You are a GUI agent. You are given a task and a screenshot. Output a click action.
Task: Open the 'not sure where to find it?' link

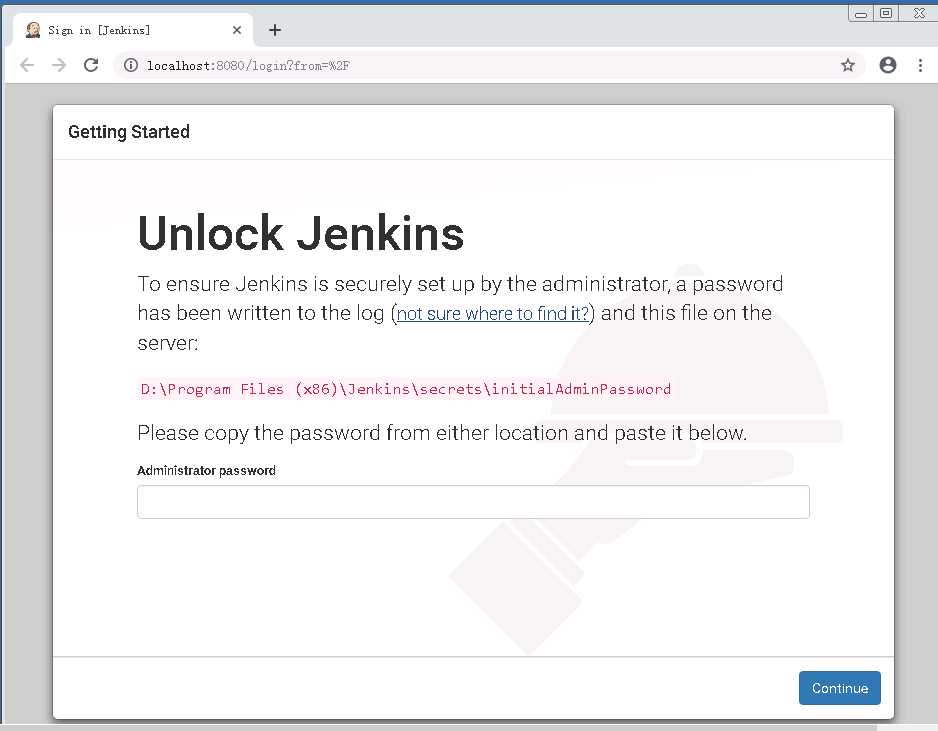tap(492, 313)
